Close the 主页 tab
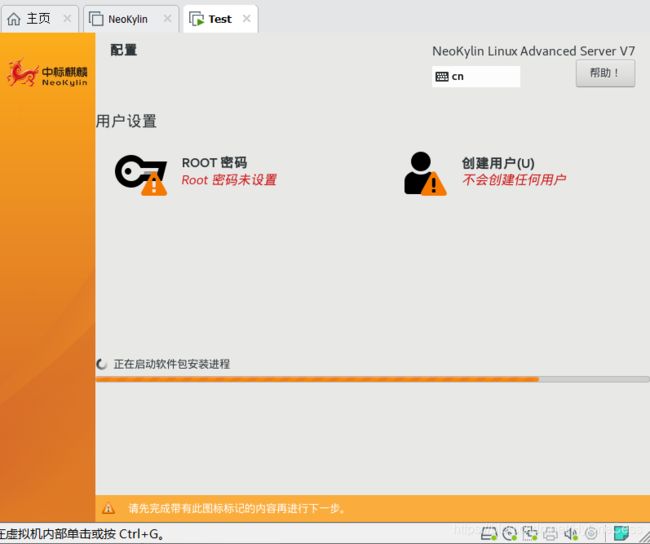The image size is (650, 544). point(67,19)
